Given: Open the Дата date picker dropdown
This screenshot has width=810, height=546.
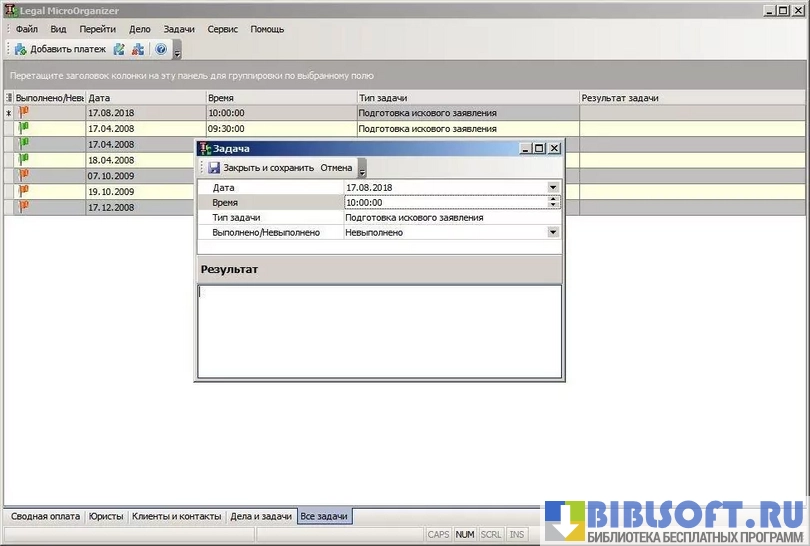Looking at the screenshot, I should (553, 187).
